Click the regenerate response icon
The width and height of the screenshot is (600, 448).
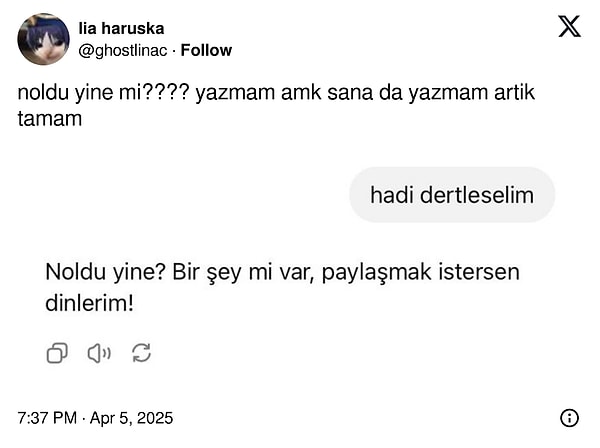click(141, 352)
